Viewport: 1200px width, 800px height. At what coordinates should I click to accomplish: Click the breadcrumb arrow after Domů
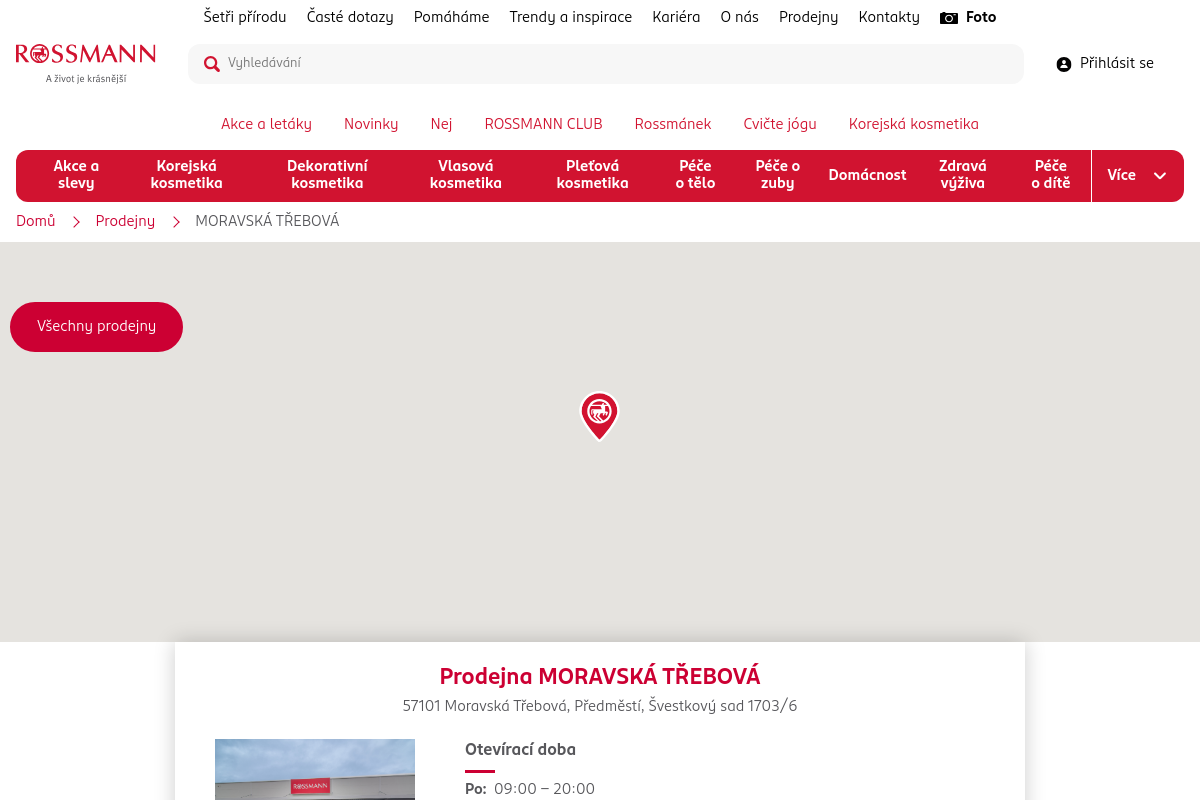pos(76,222)
